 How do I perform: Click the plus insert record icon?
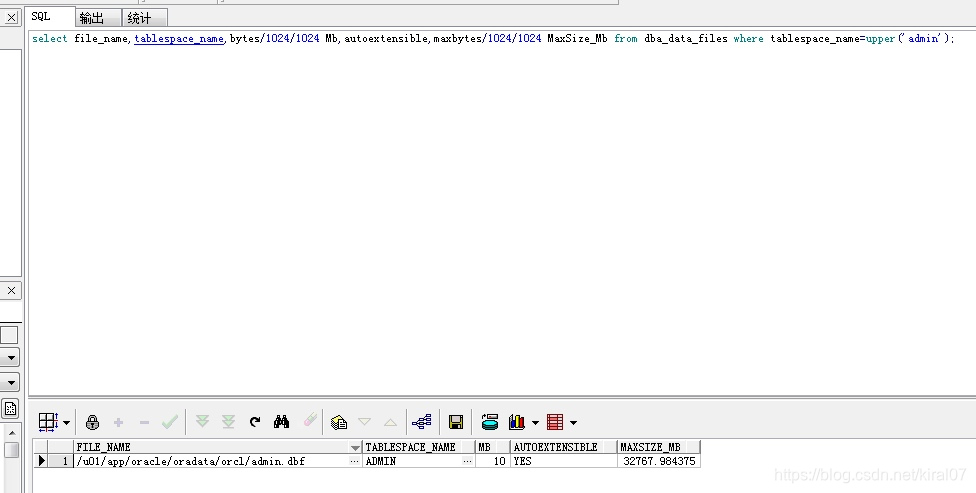[118, 423]
